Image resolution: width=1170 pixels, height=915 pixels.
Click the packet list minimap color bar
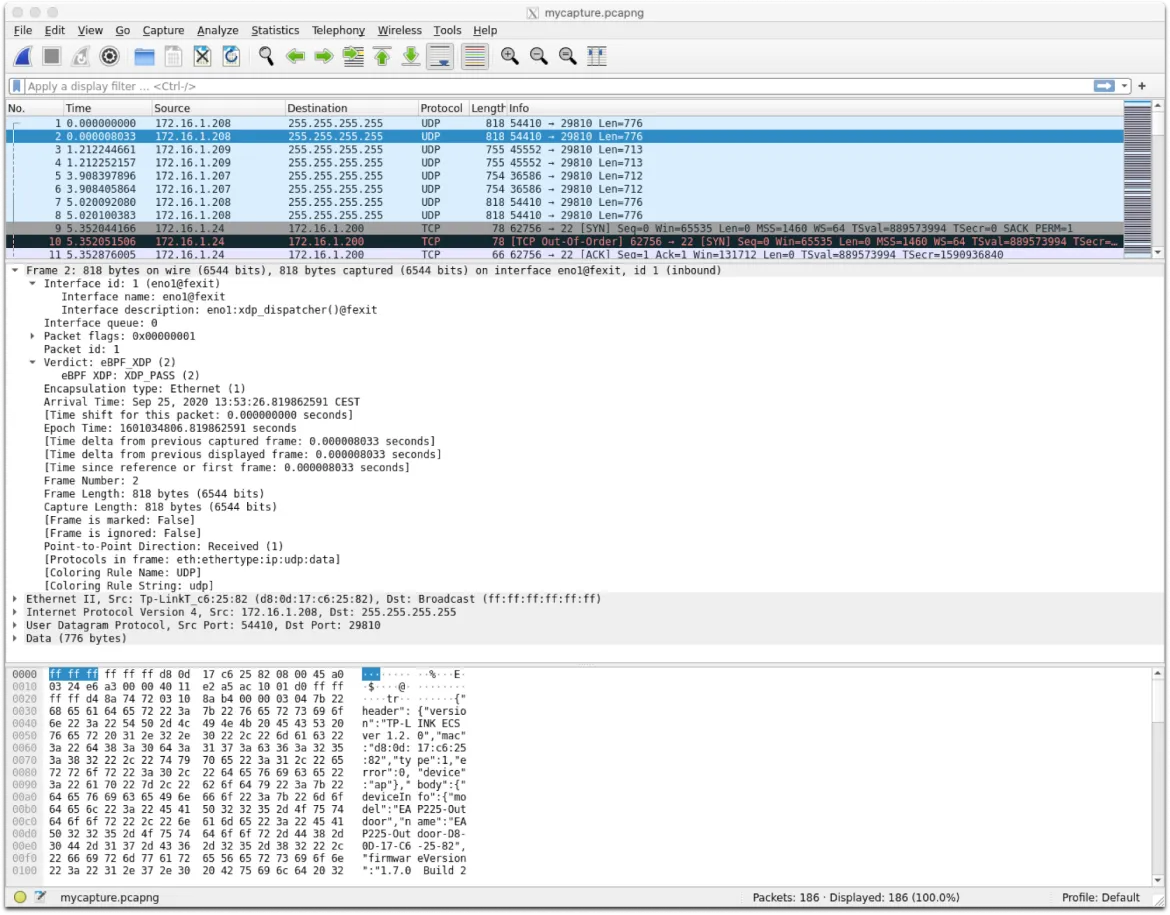click(x=1137, y=179)
